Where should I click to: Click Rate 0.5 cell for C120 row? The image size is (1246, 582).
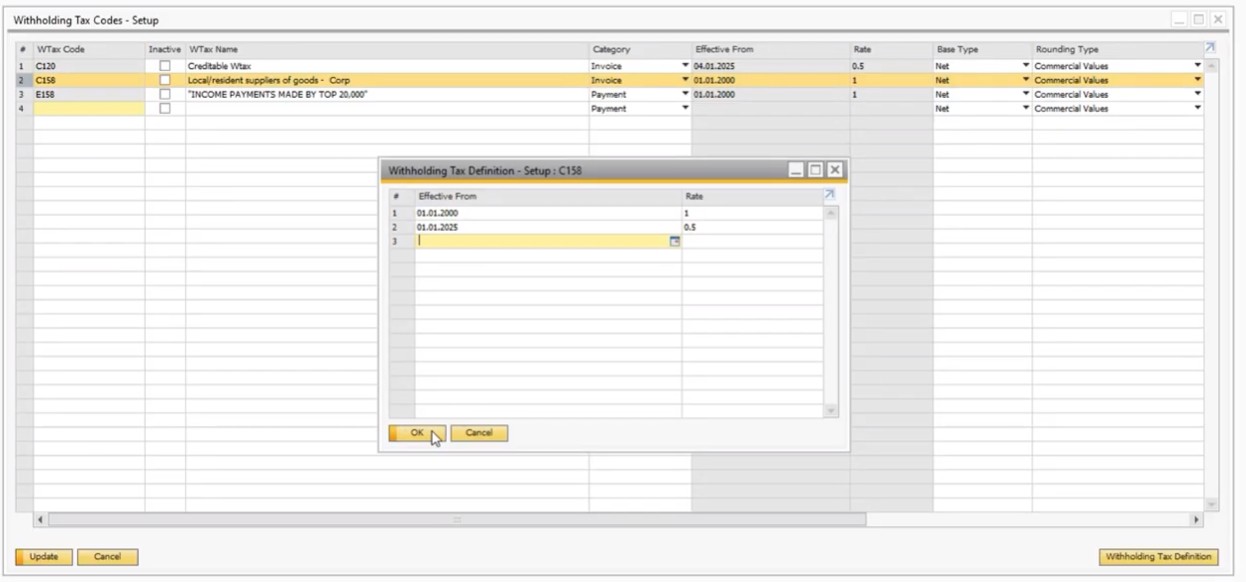(891, 66)
